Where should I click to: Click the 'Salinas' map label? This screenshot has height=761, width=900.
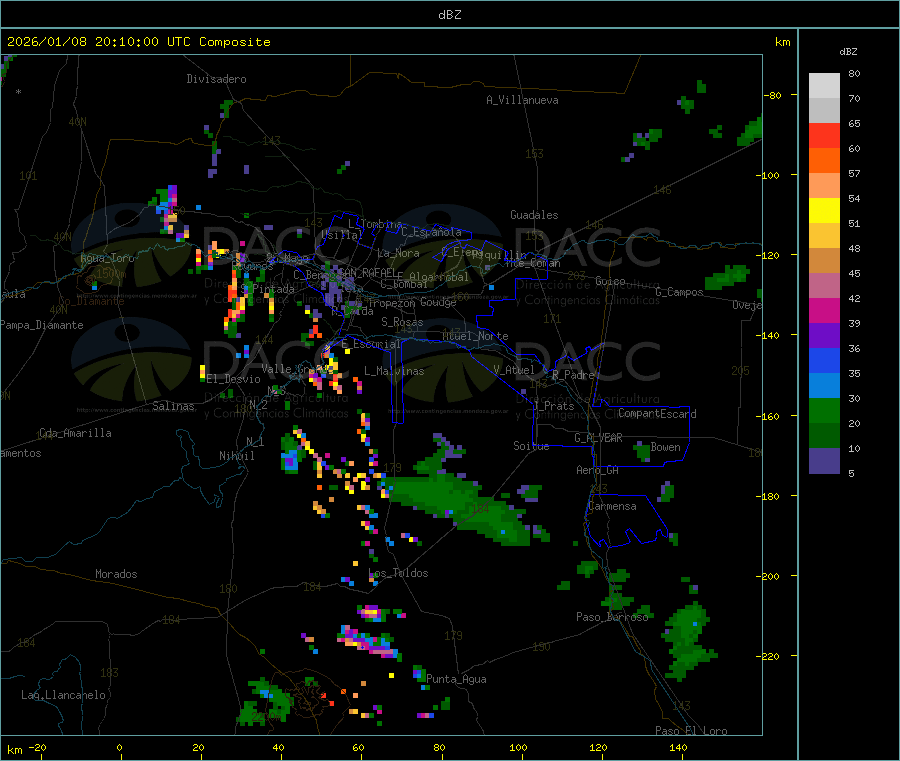(173, 406)
